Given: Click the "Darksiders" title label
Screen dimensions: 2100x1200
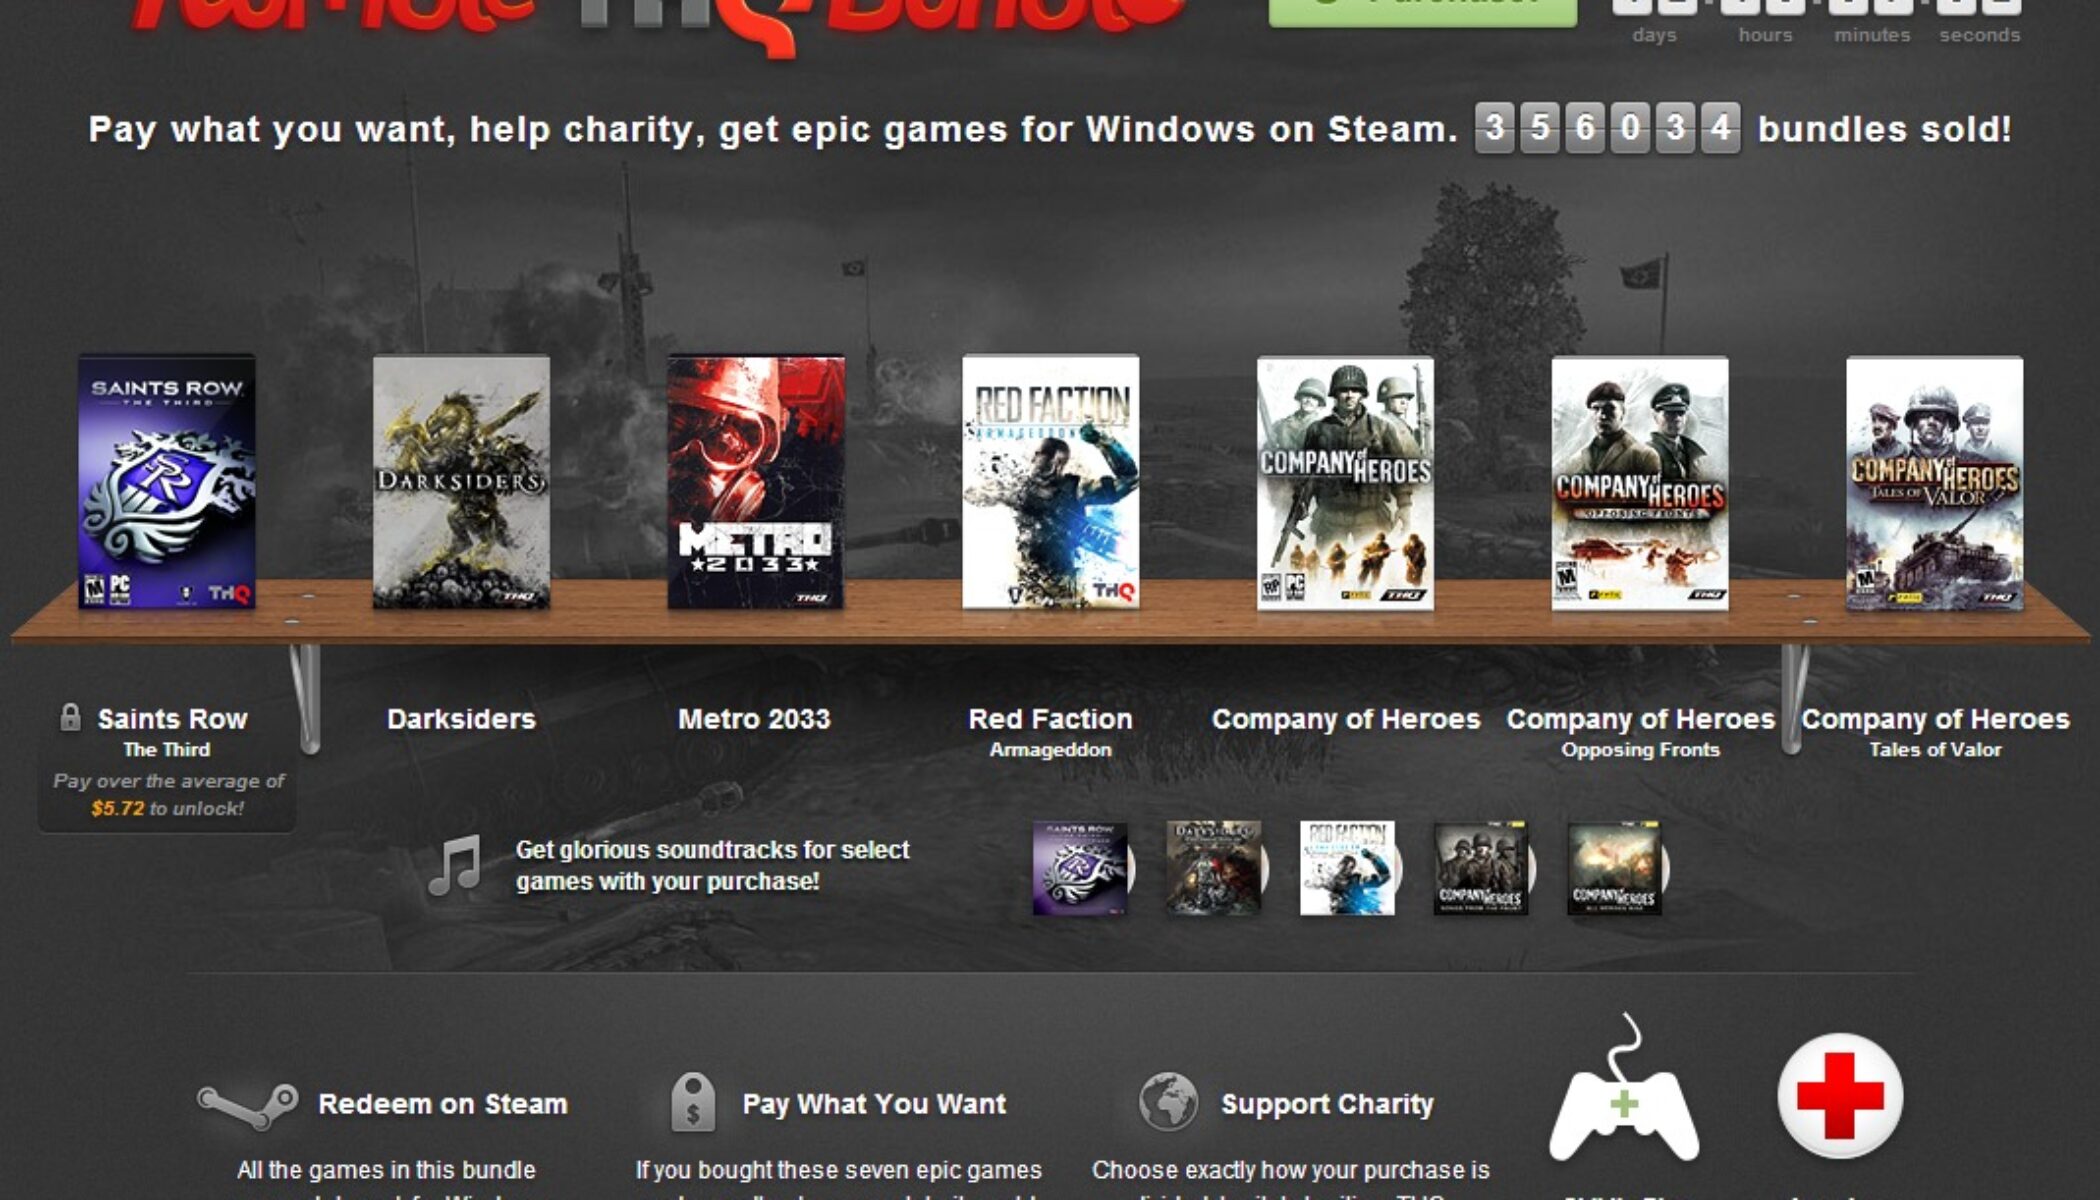Looking at the screenshot, I should coord(461,719).
